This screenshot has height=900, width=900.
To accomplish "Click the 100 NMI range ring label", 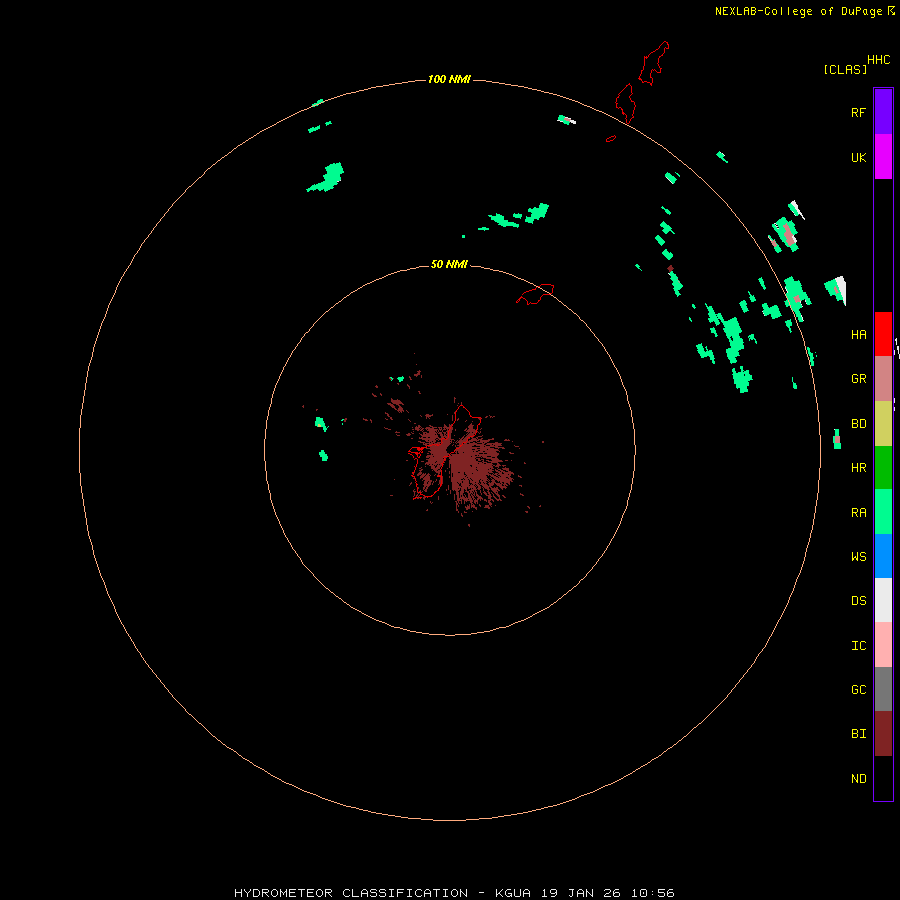I will [449, 79].
